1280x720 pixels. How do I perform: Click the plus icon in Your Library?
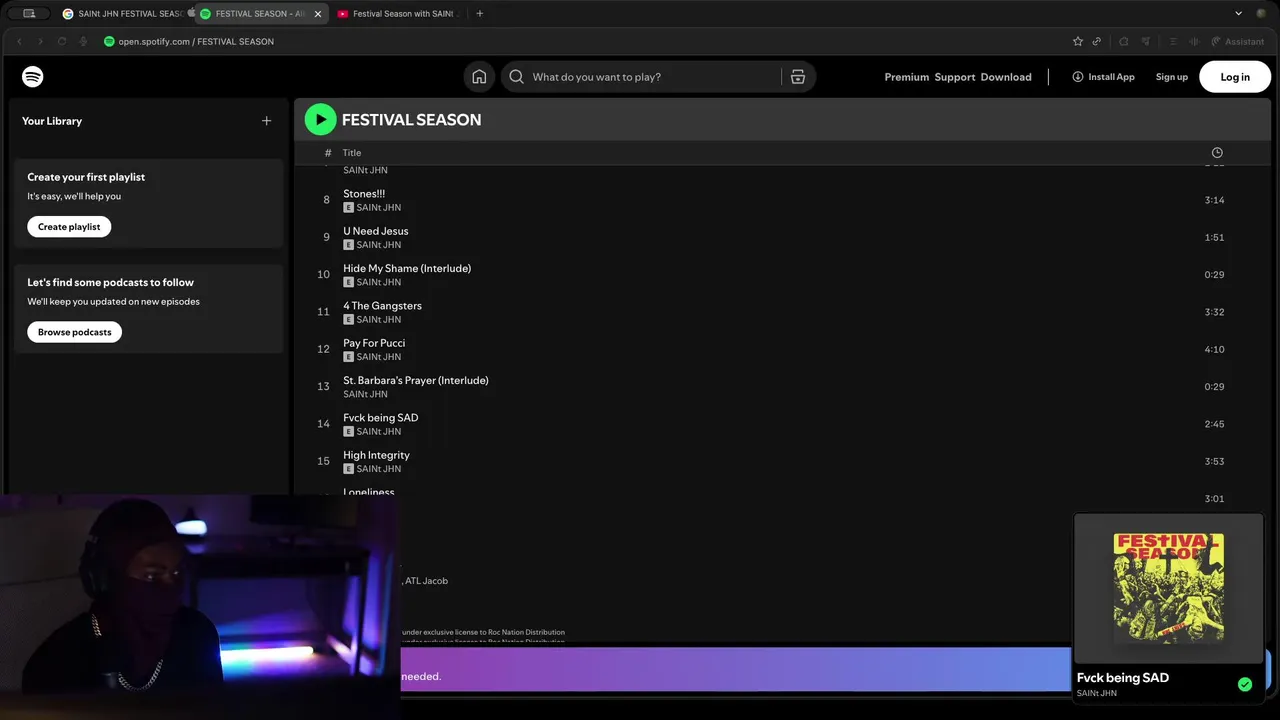(266, 121)
